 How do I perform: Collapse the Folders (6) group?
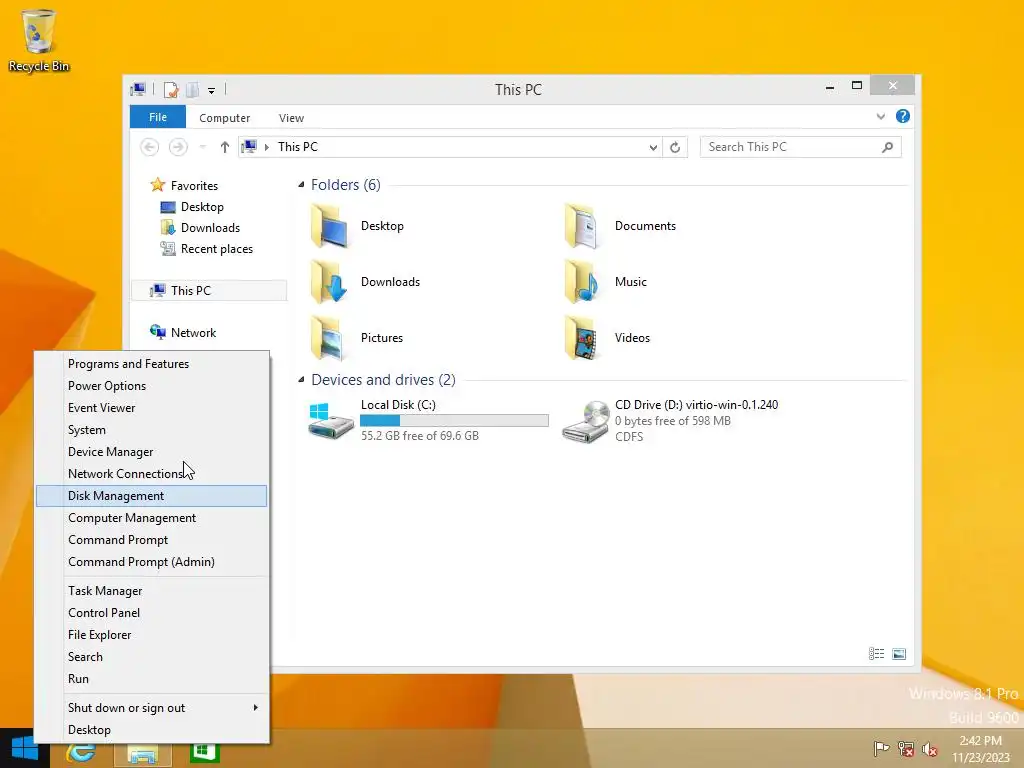301,185
